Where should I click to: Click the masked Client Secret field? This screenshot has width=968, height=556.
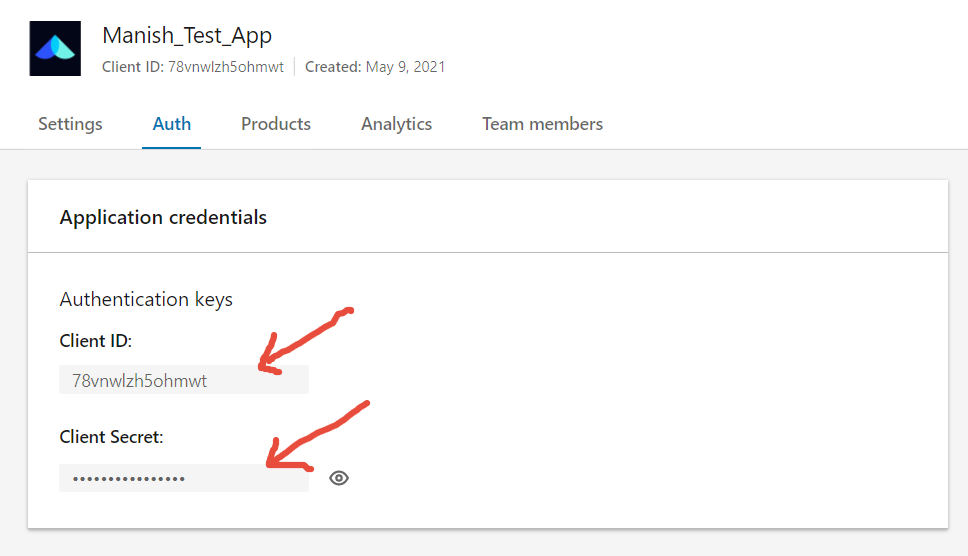point(184,478)
